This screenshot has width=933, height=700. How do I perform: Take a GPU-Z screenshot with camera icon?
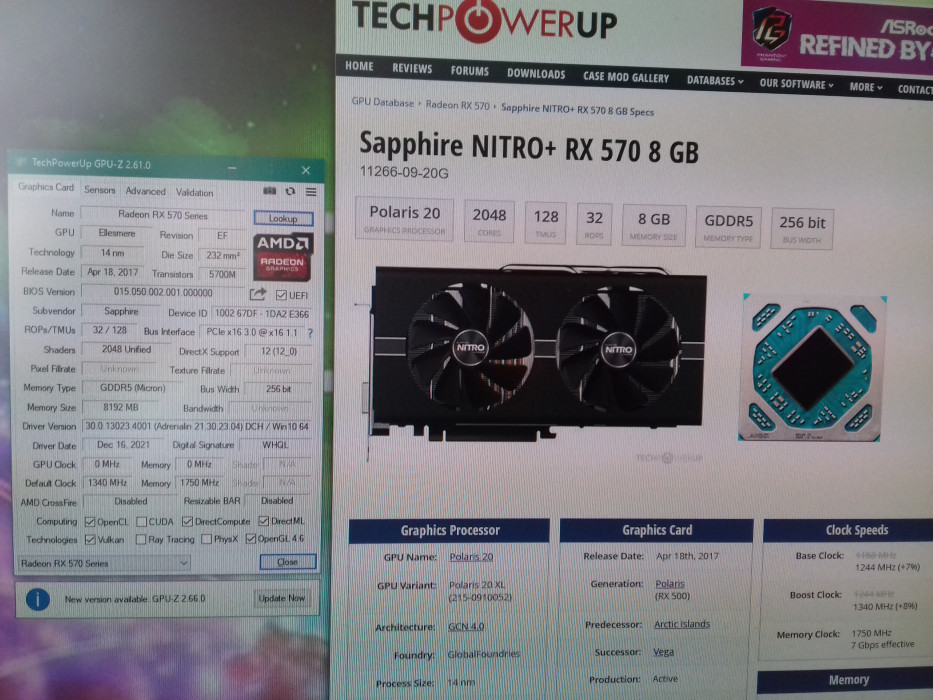[270, 191]
